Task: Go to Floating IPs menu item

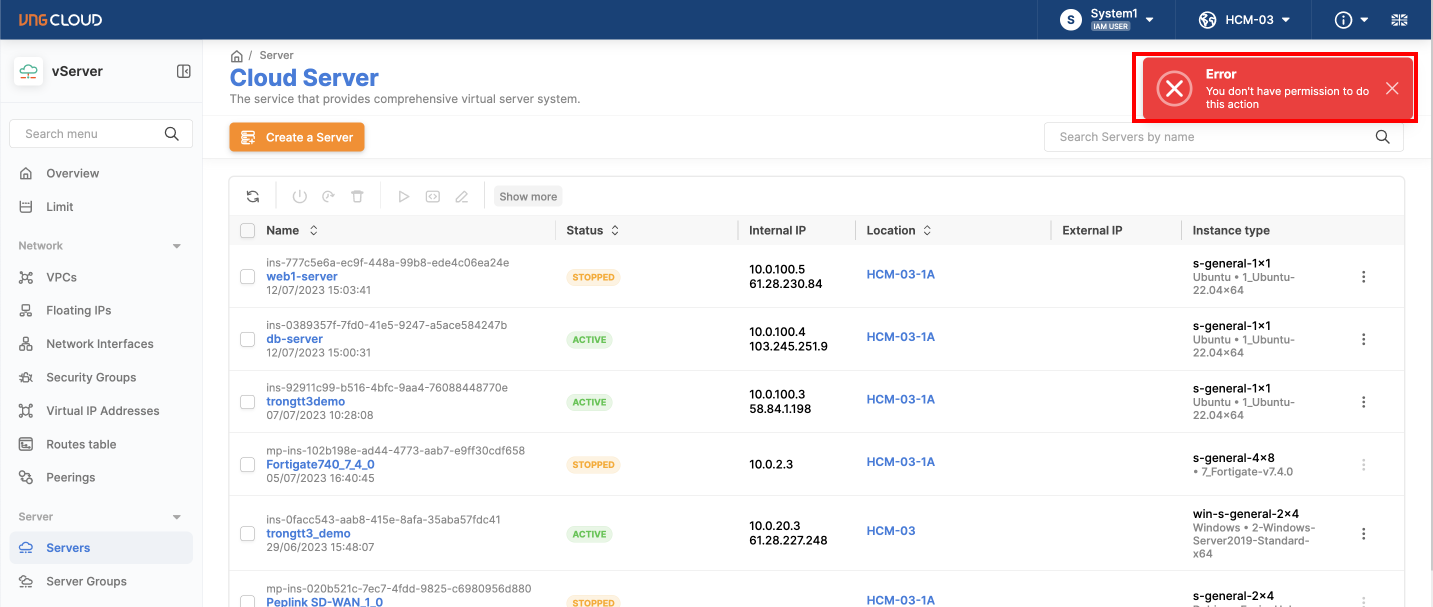Action: tap(78, 311)
